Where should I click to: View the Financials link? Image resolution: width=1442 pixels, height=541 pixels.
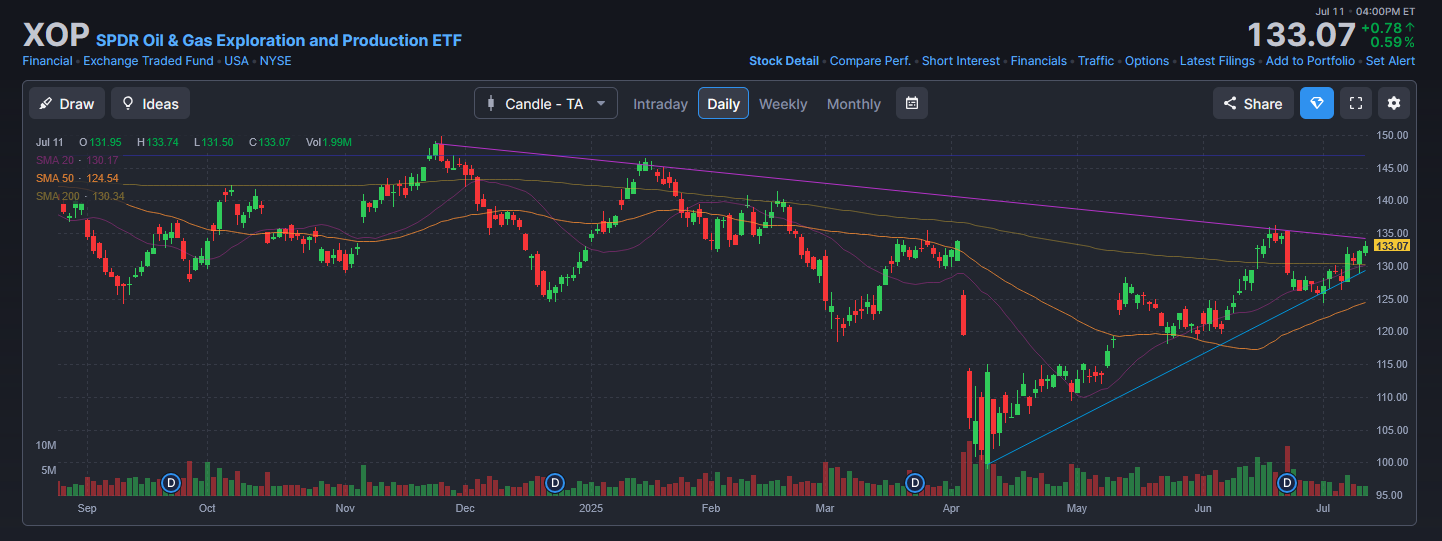click(x=1039, y=61)
